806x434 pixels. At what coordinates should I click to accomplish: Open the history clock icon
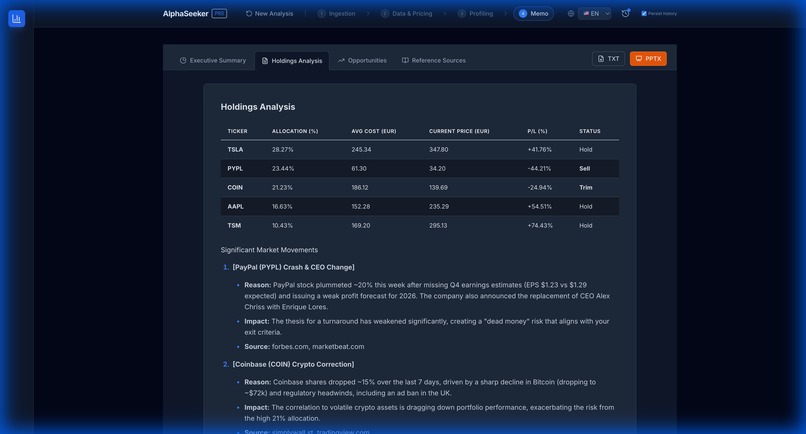pyautogui.click(x=626, y=13)
